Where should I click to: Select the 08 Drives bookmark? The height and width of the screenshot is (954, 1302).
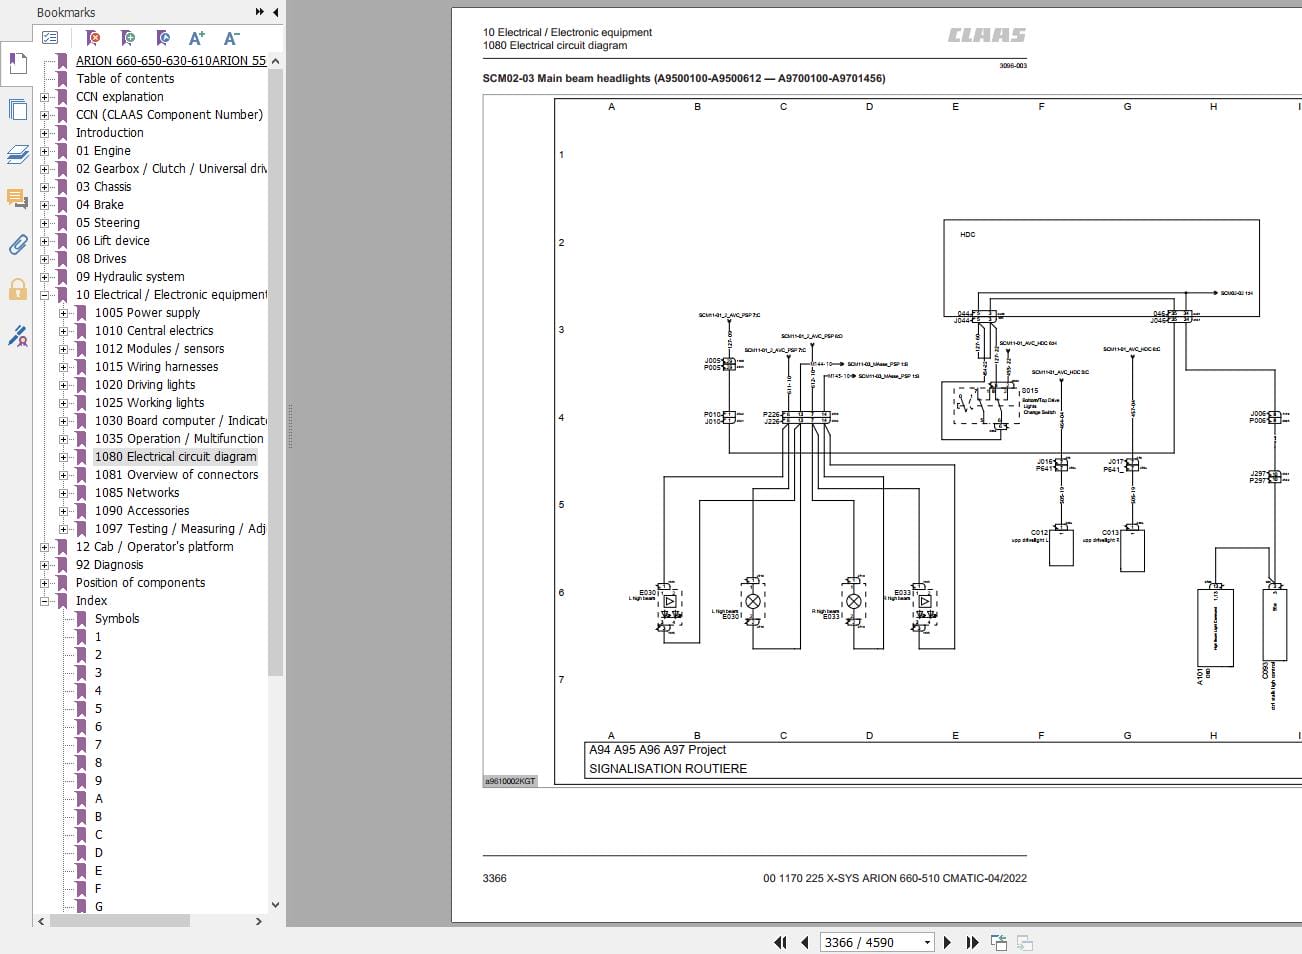101,259
